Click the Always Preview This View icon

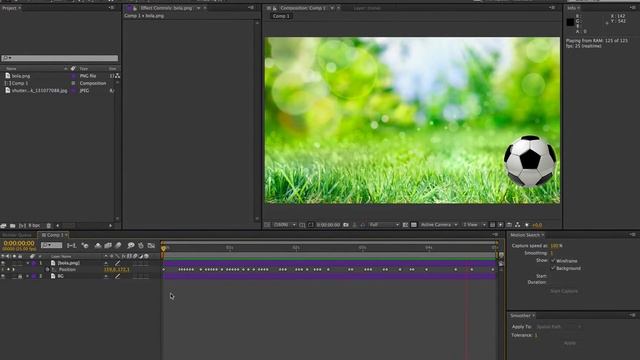(x=267, y=225)
